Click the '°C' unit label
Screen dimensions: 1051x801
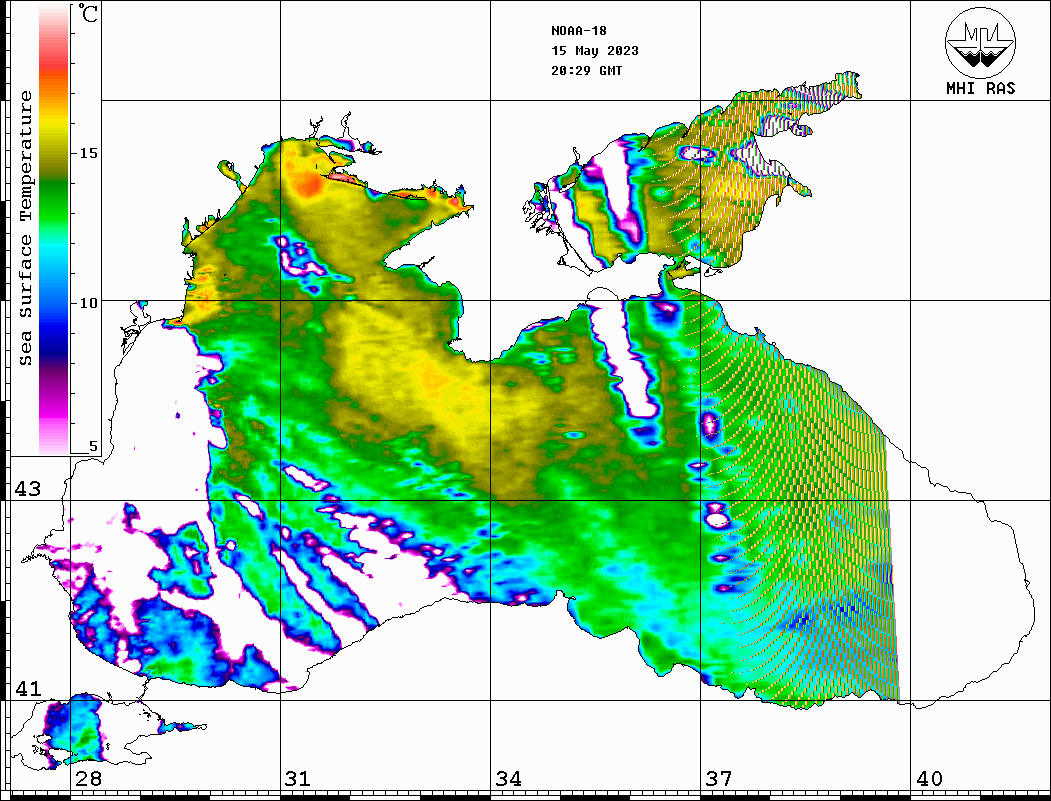coord(88,14)
